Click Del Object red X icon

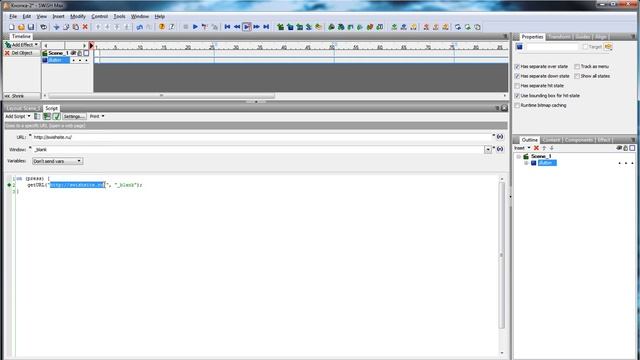click(x=7, y=53)
